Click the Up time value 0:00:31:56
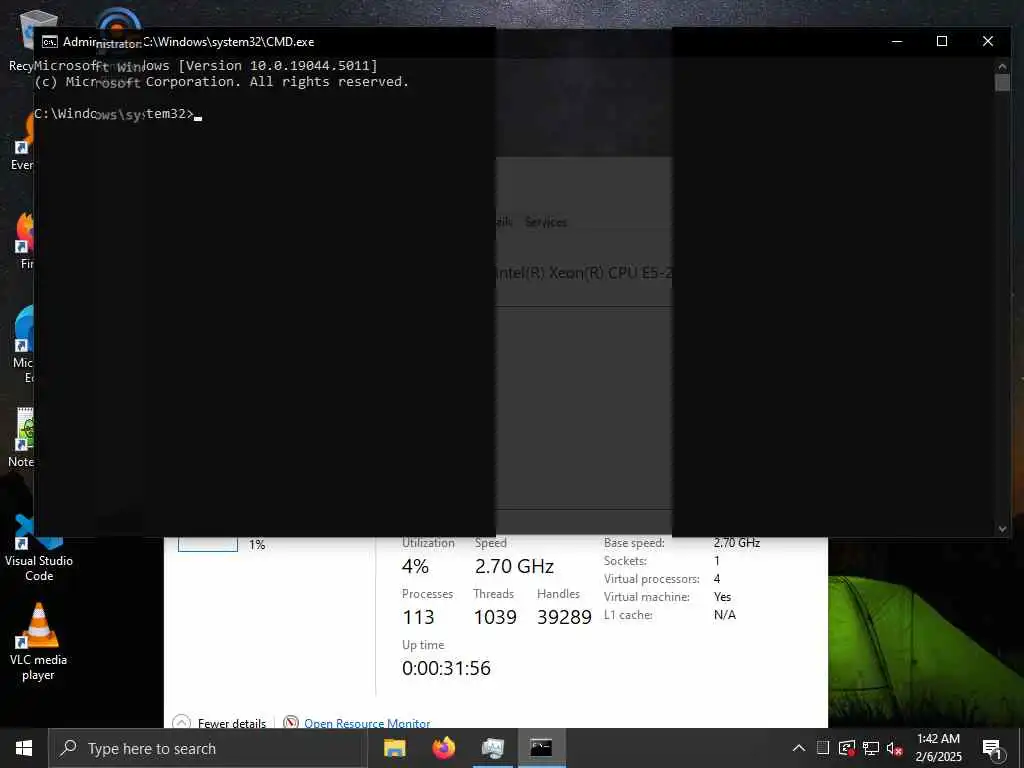The image size is (1024, 768). click(446, 668)
